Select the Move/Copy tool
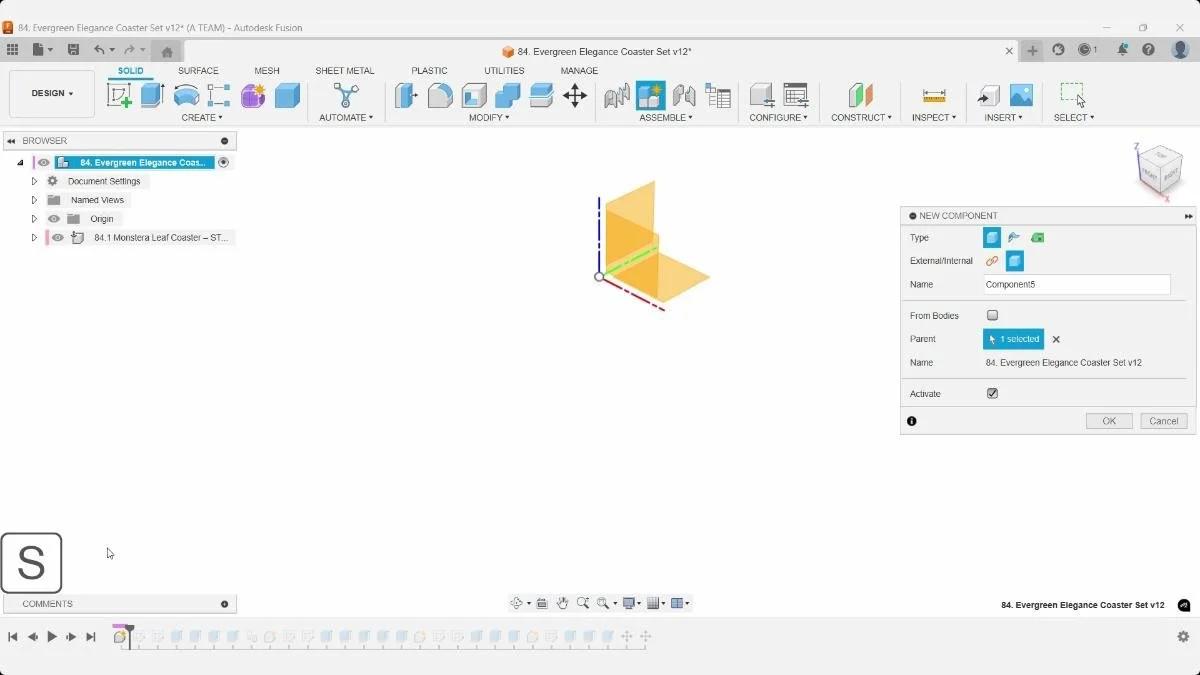The height and width of the screenshot is (675, 1200). (575, 95)
